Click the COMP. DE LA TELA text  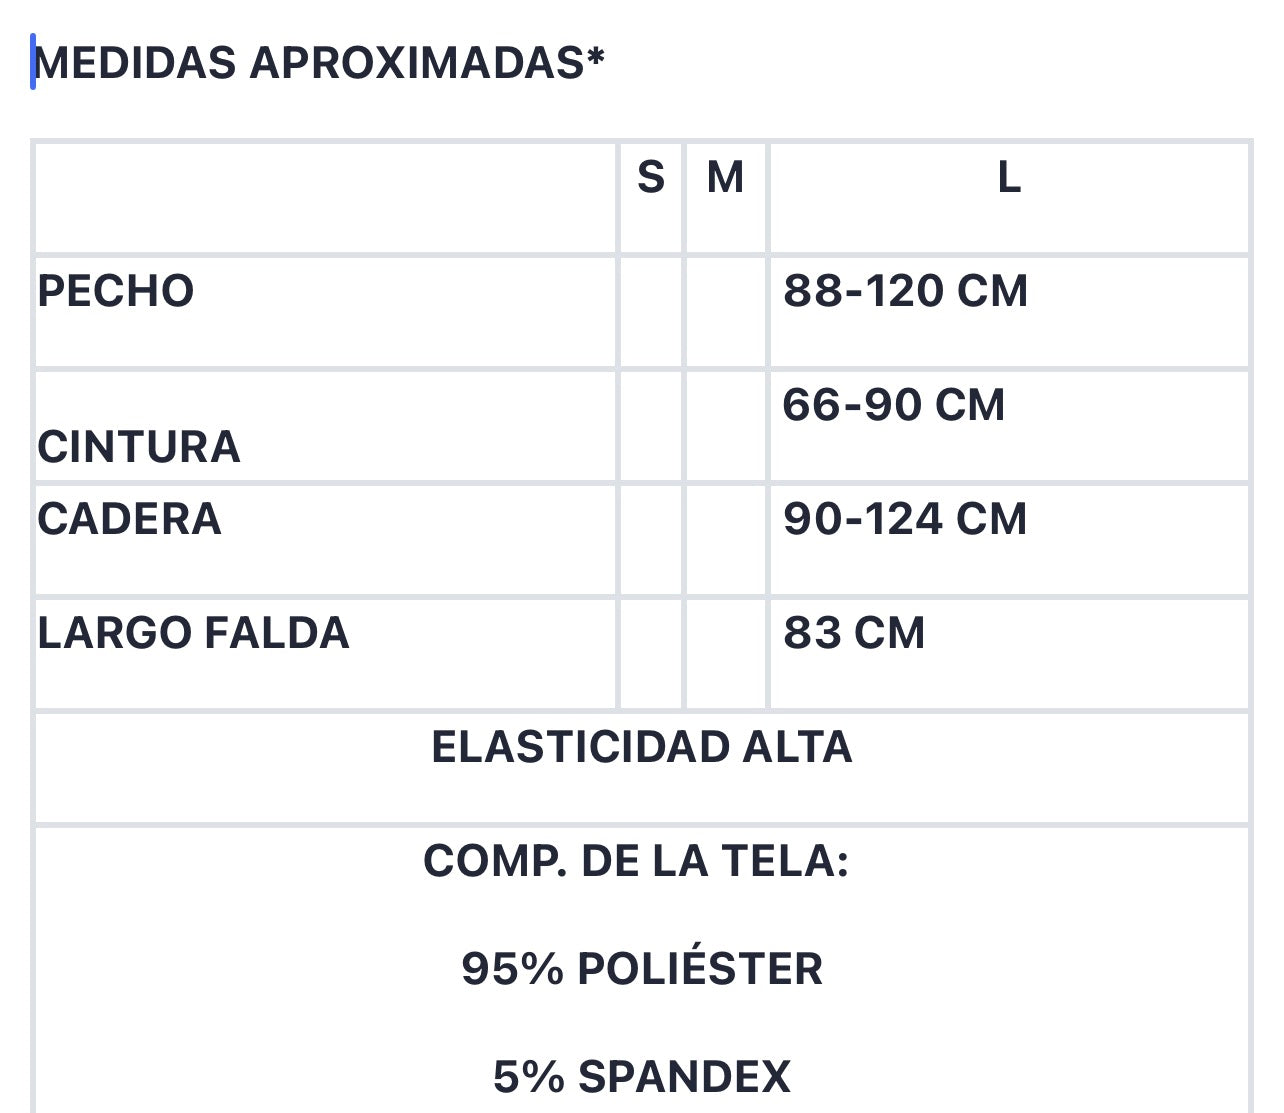[x=636, y=861]
